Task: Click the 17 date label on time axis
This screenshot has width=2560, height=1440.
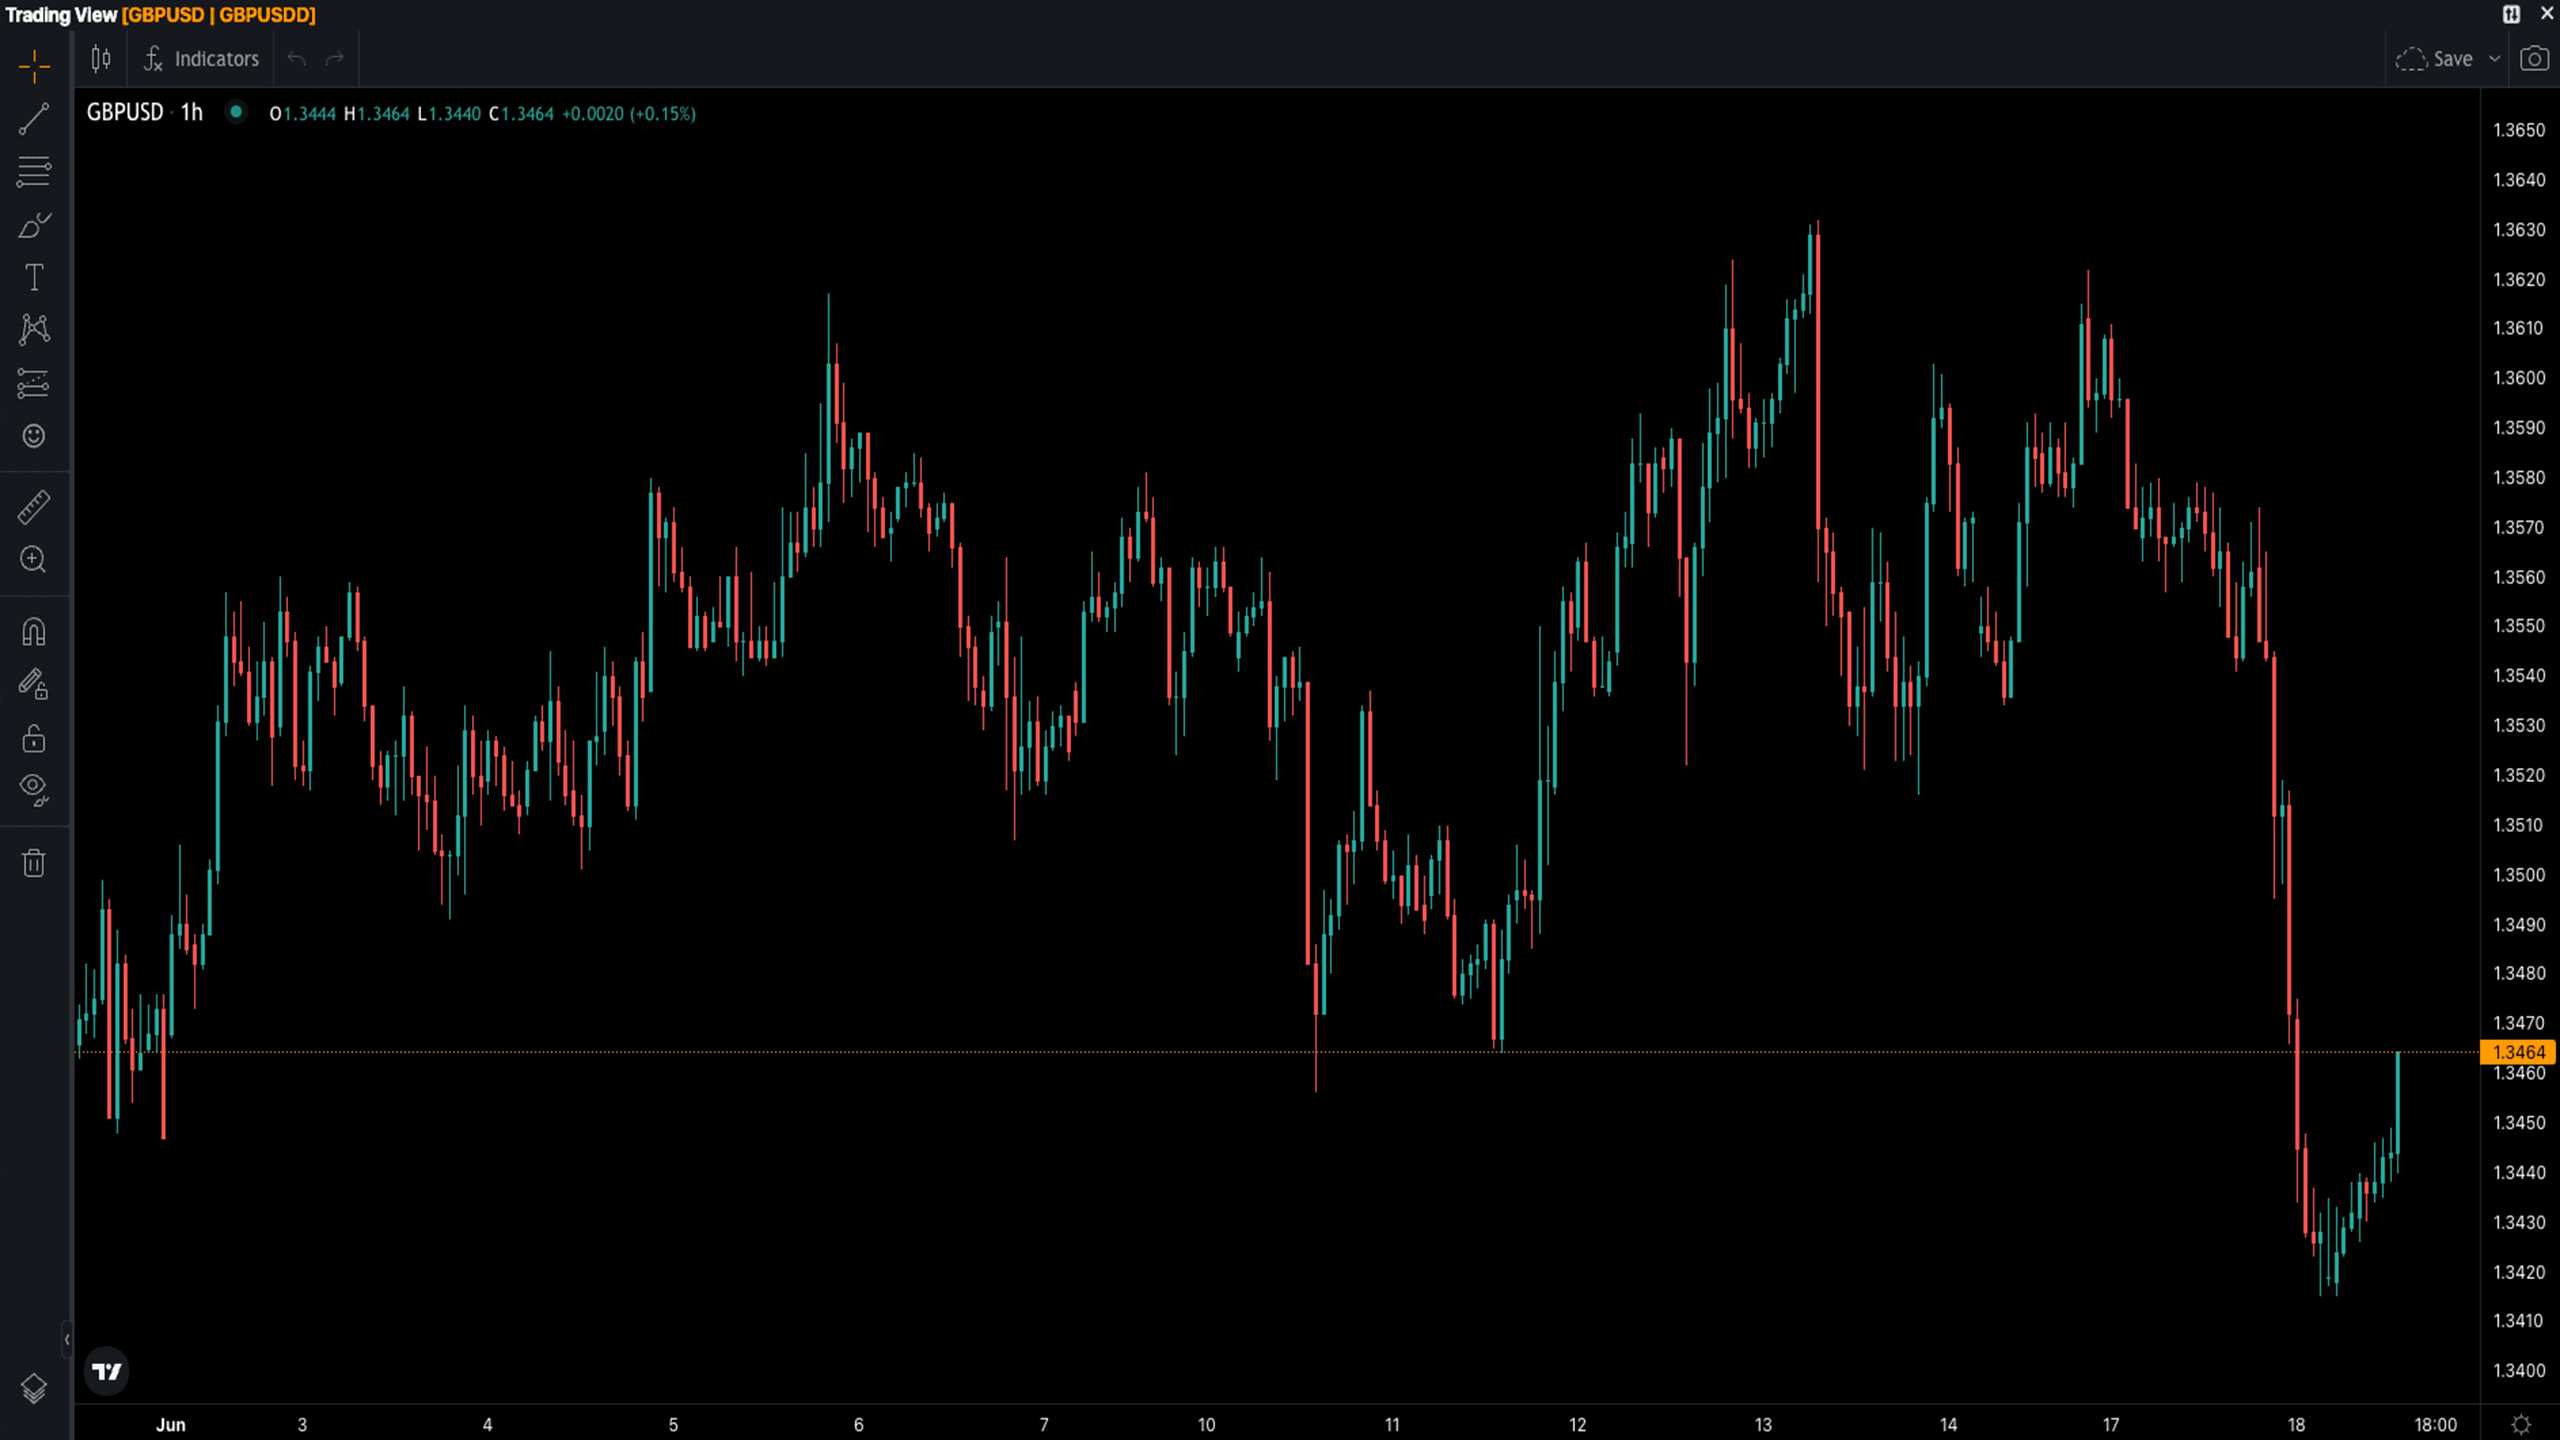Action: click(x=2111, y=1425)
